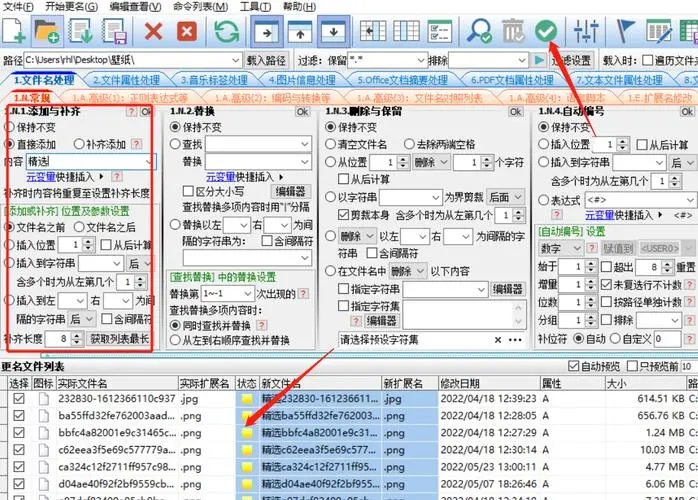Expand the 路径 path dropdown
Screen dimensions: 698x500
(x=236, y=60)
